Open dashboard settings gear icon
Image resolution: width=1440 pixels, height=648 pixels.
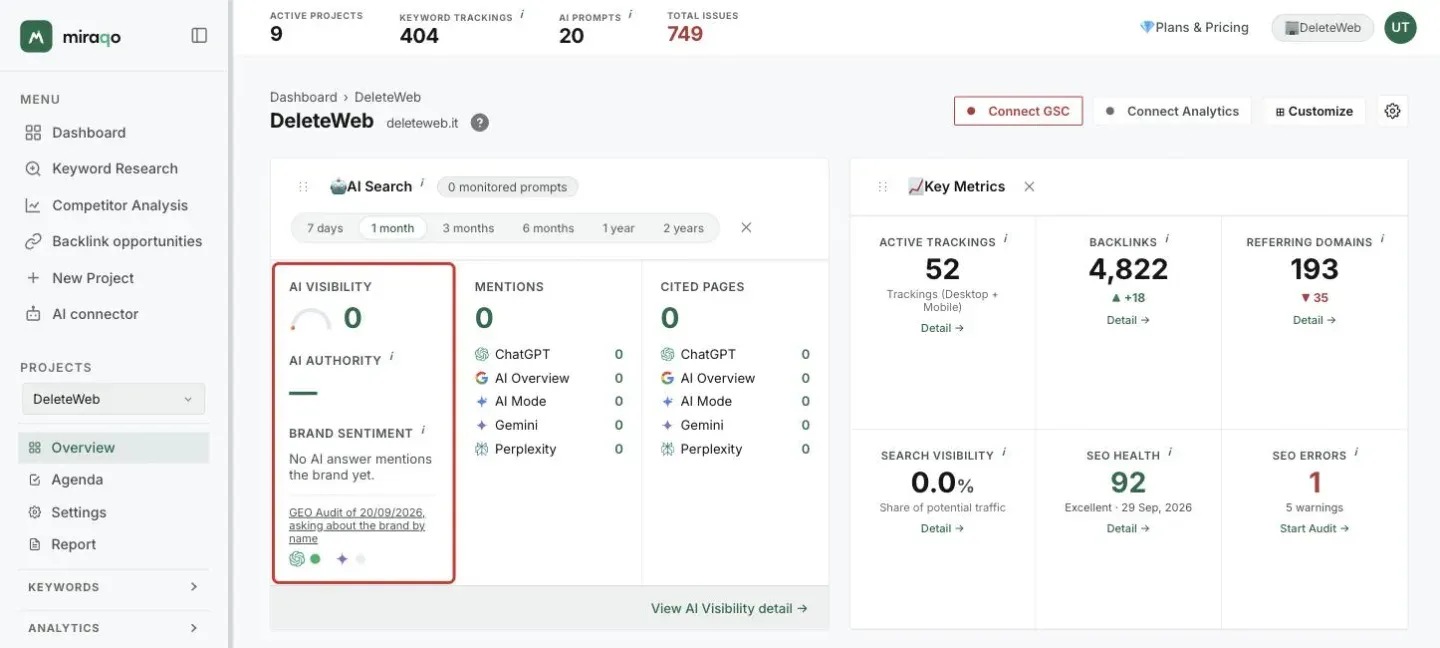1392,111
